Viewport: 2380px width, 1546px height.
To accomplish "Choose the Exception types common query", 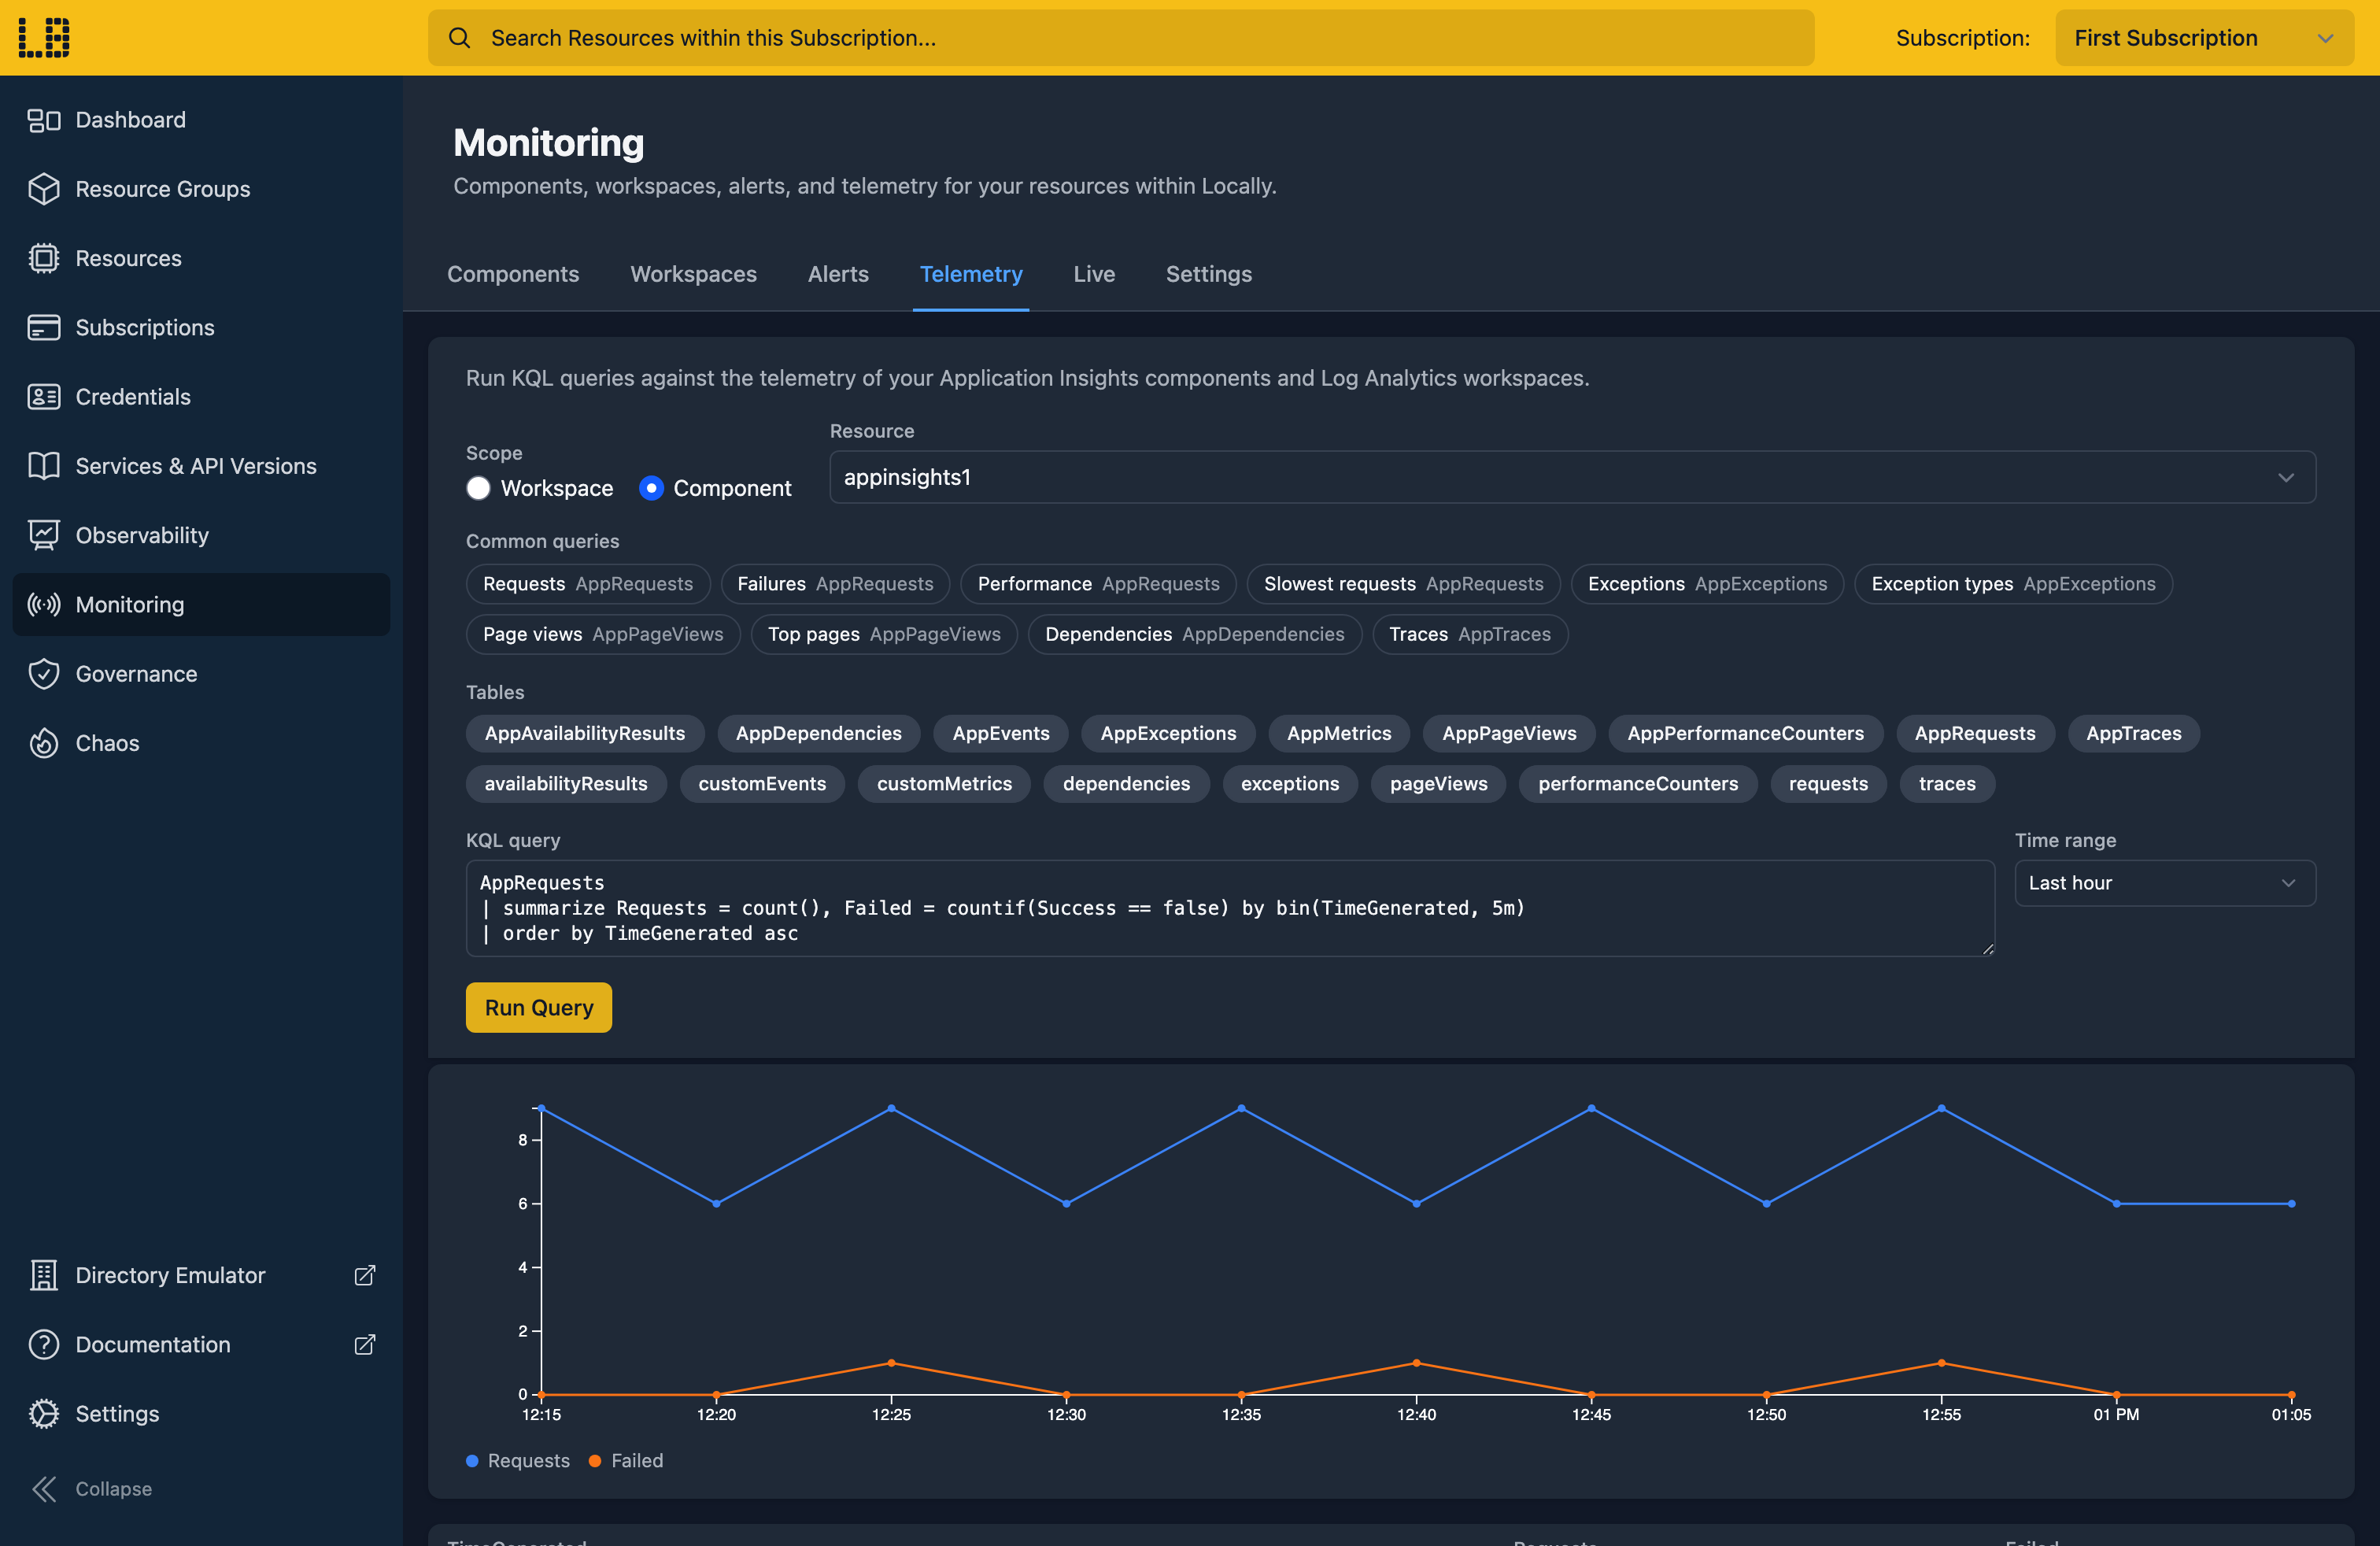I will coord(2013,584).
